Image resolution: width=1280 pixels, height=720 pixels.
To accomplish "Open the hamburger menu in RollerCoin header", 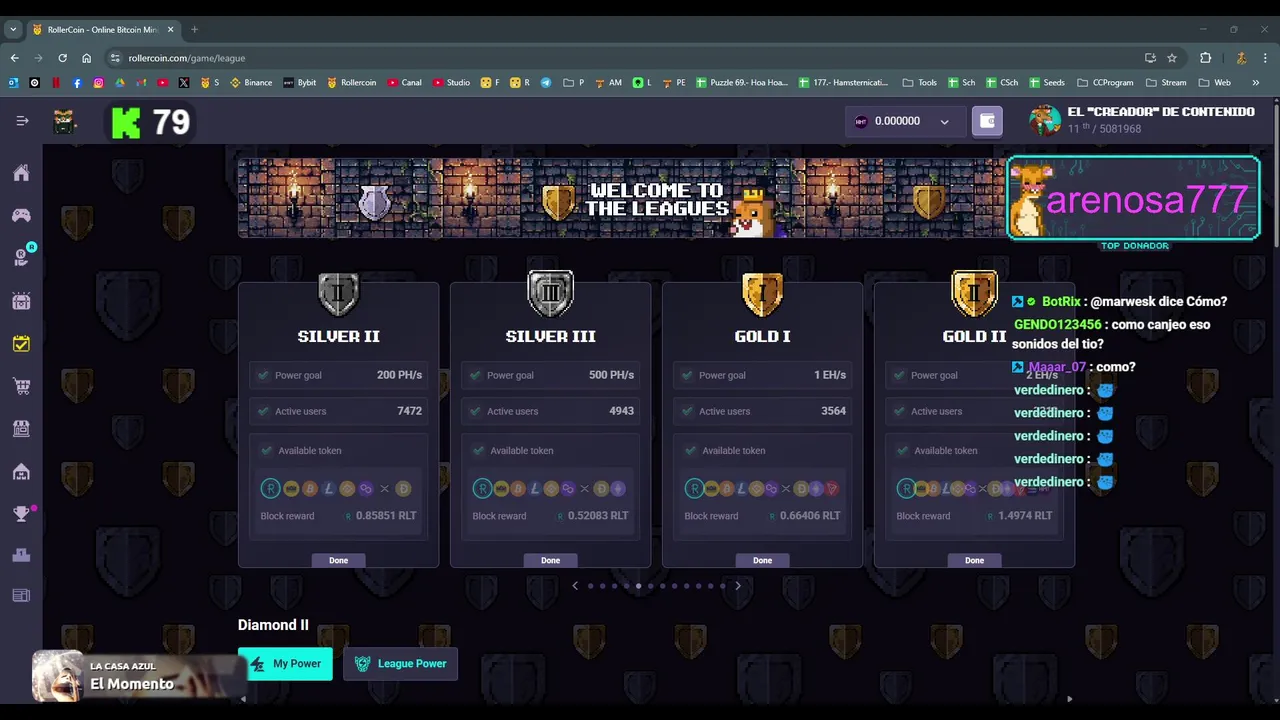I will pos(22,120).
